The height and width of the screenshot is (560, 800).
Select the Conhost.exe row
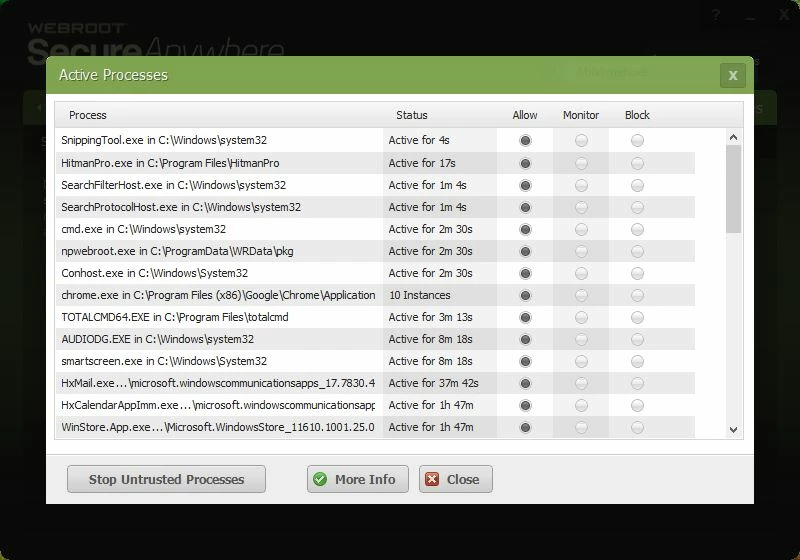point(375,273)
